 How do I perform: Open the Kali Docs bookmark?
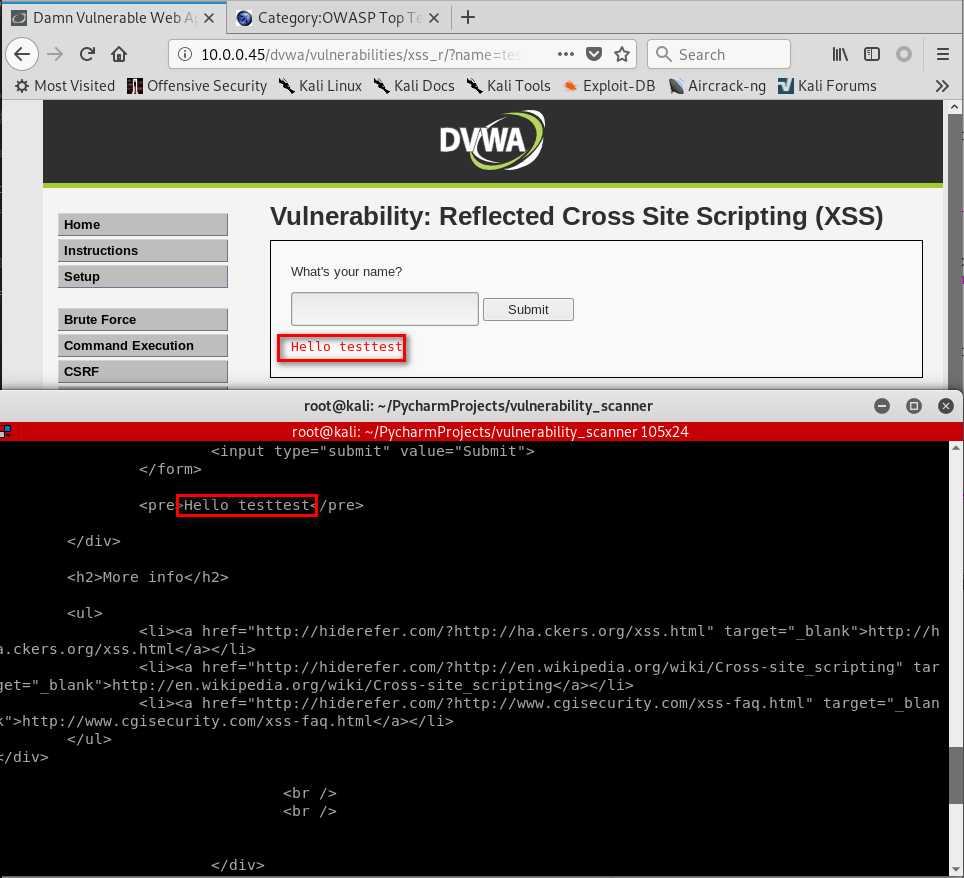click(x=414, y=86)
